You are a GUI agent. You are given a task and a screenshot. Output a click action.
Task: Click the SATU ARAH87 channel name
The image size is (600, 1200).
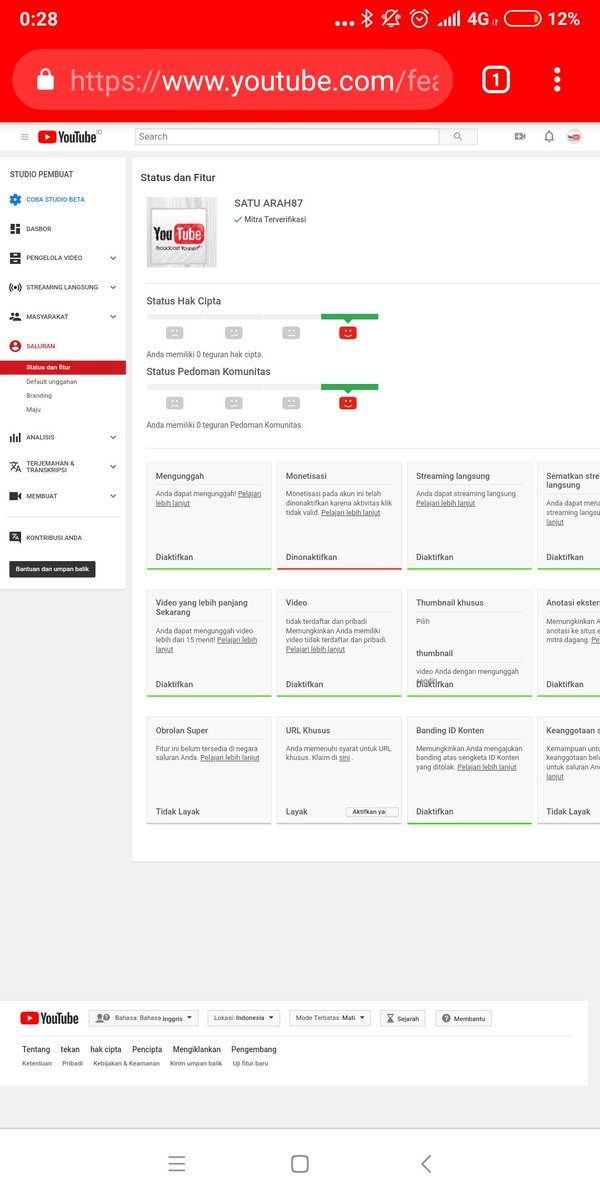pos(269,203)
